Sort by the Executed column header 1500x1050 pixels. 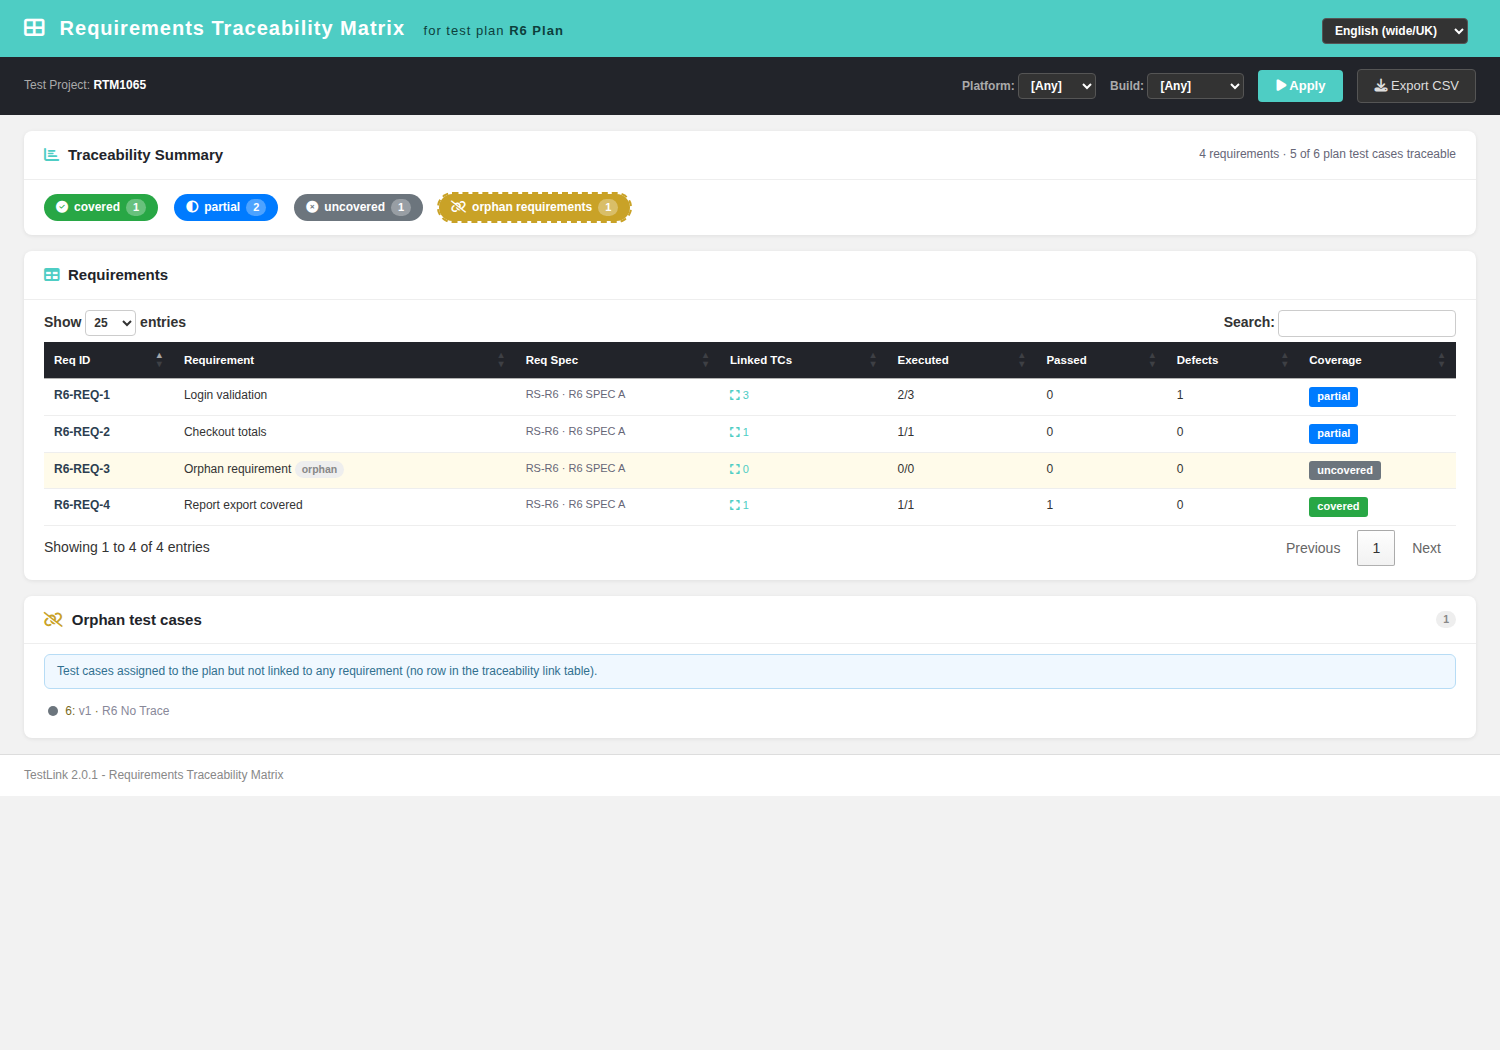961,360
